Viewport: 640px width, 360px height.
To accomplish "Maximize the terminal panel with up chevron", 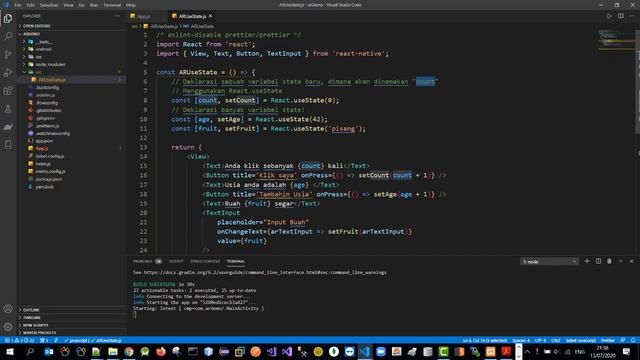I will pos(620,261).
